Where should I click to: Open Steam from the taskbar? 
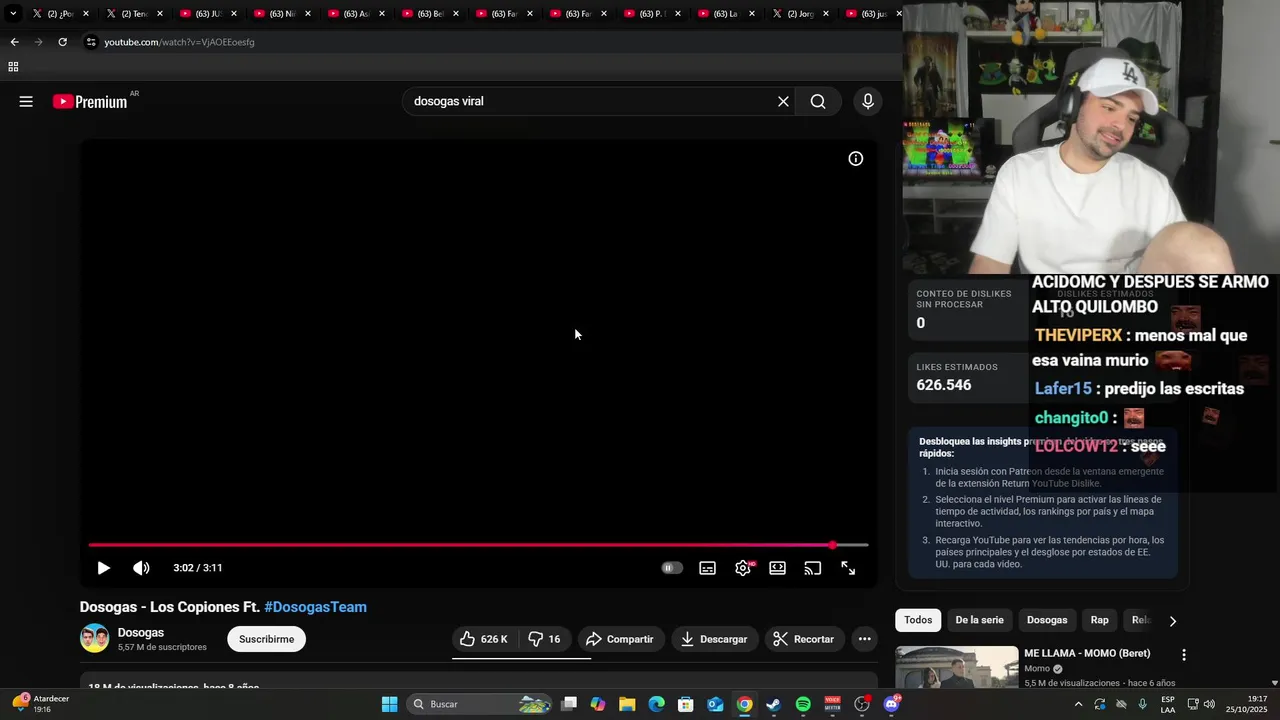[773, 704]
